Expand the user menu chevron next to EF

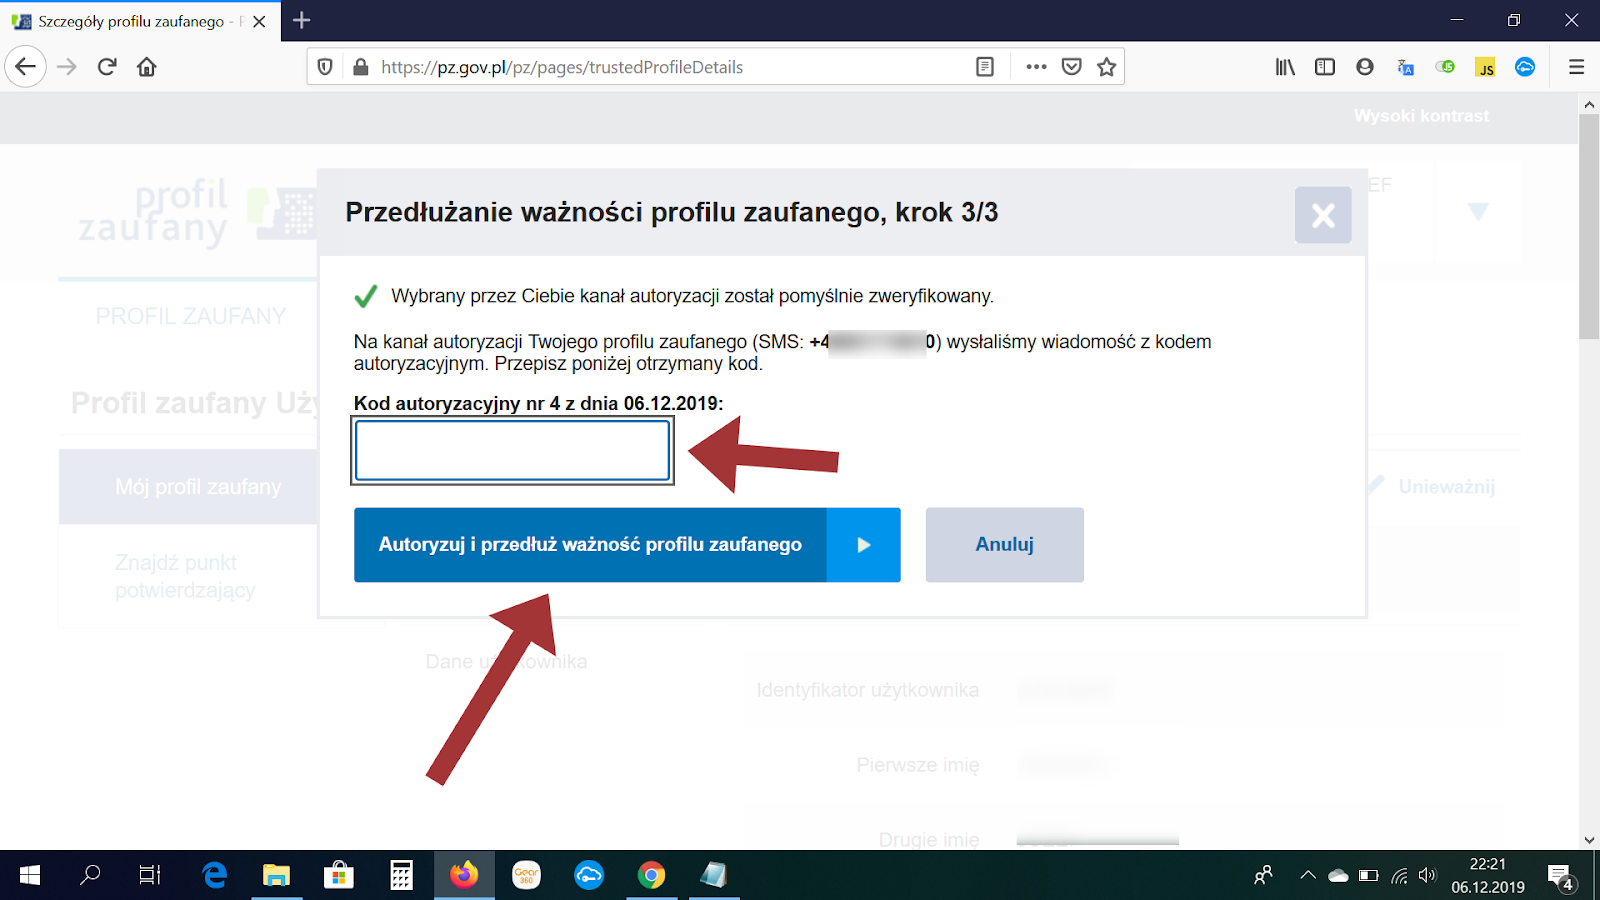1476,213
